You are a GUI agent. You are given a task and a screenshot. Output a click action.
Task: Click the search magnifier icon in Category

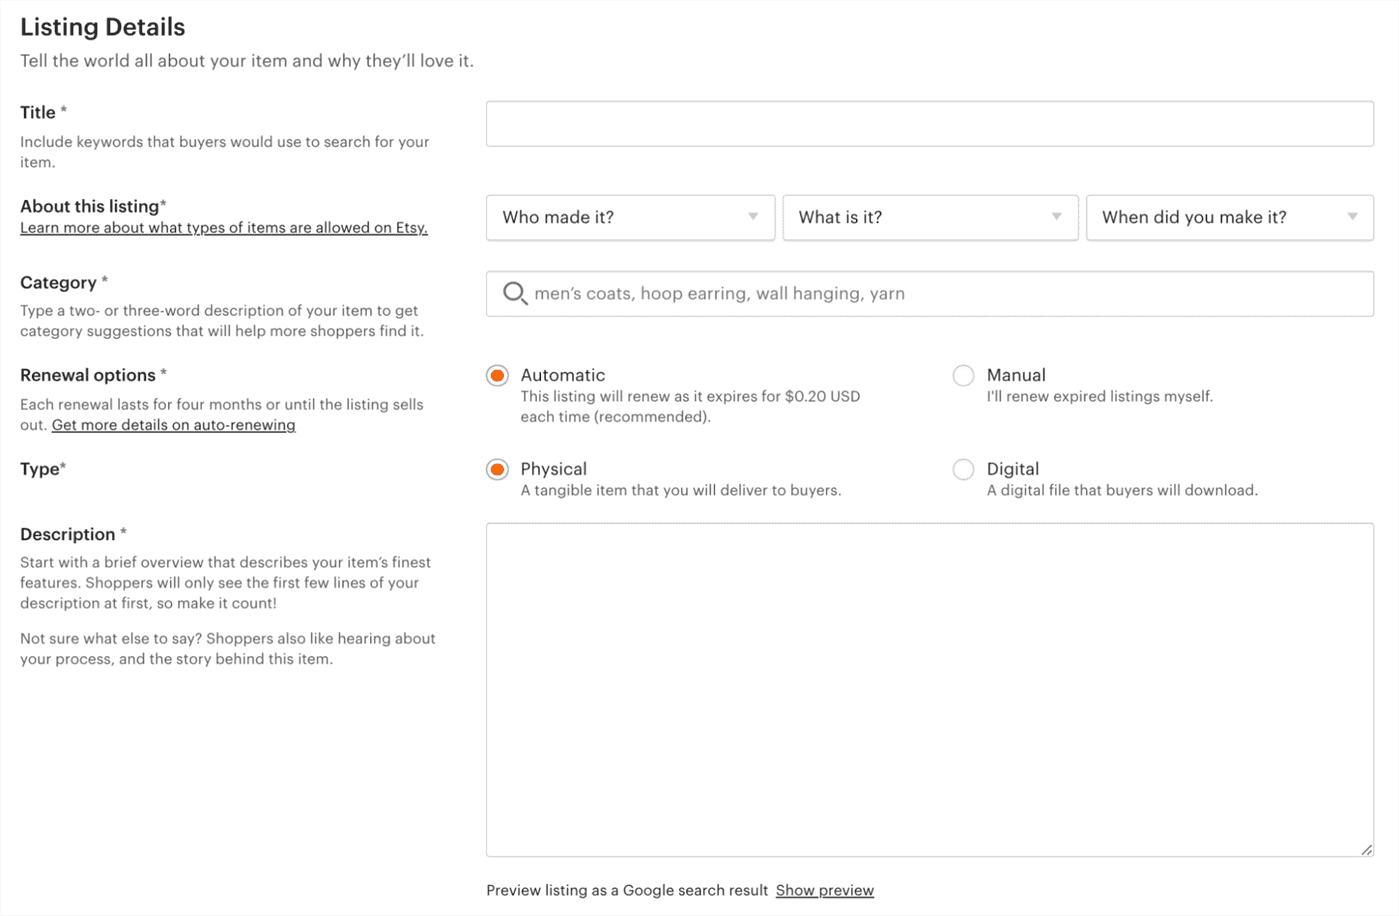tap(514, 293)
